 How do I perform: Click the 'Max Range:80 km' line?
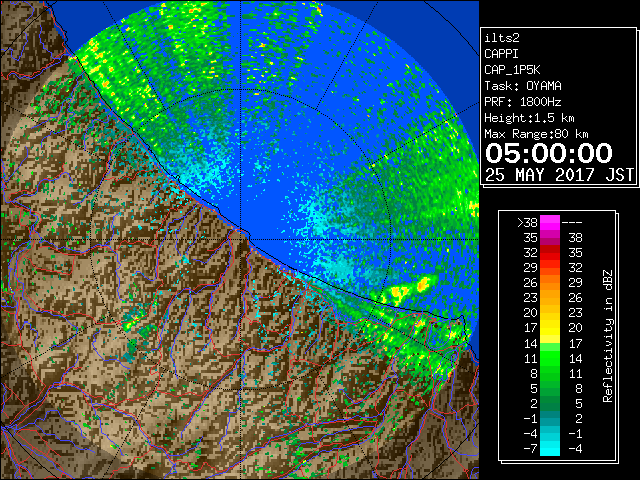point(536,134)
